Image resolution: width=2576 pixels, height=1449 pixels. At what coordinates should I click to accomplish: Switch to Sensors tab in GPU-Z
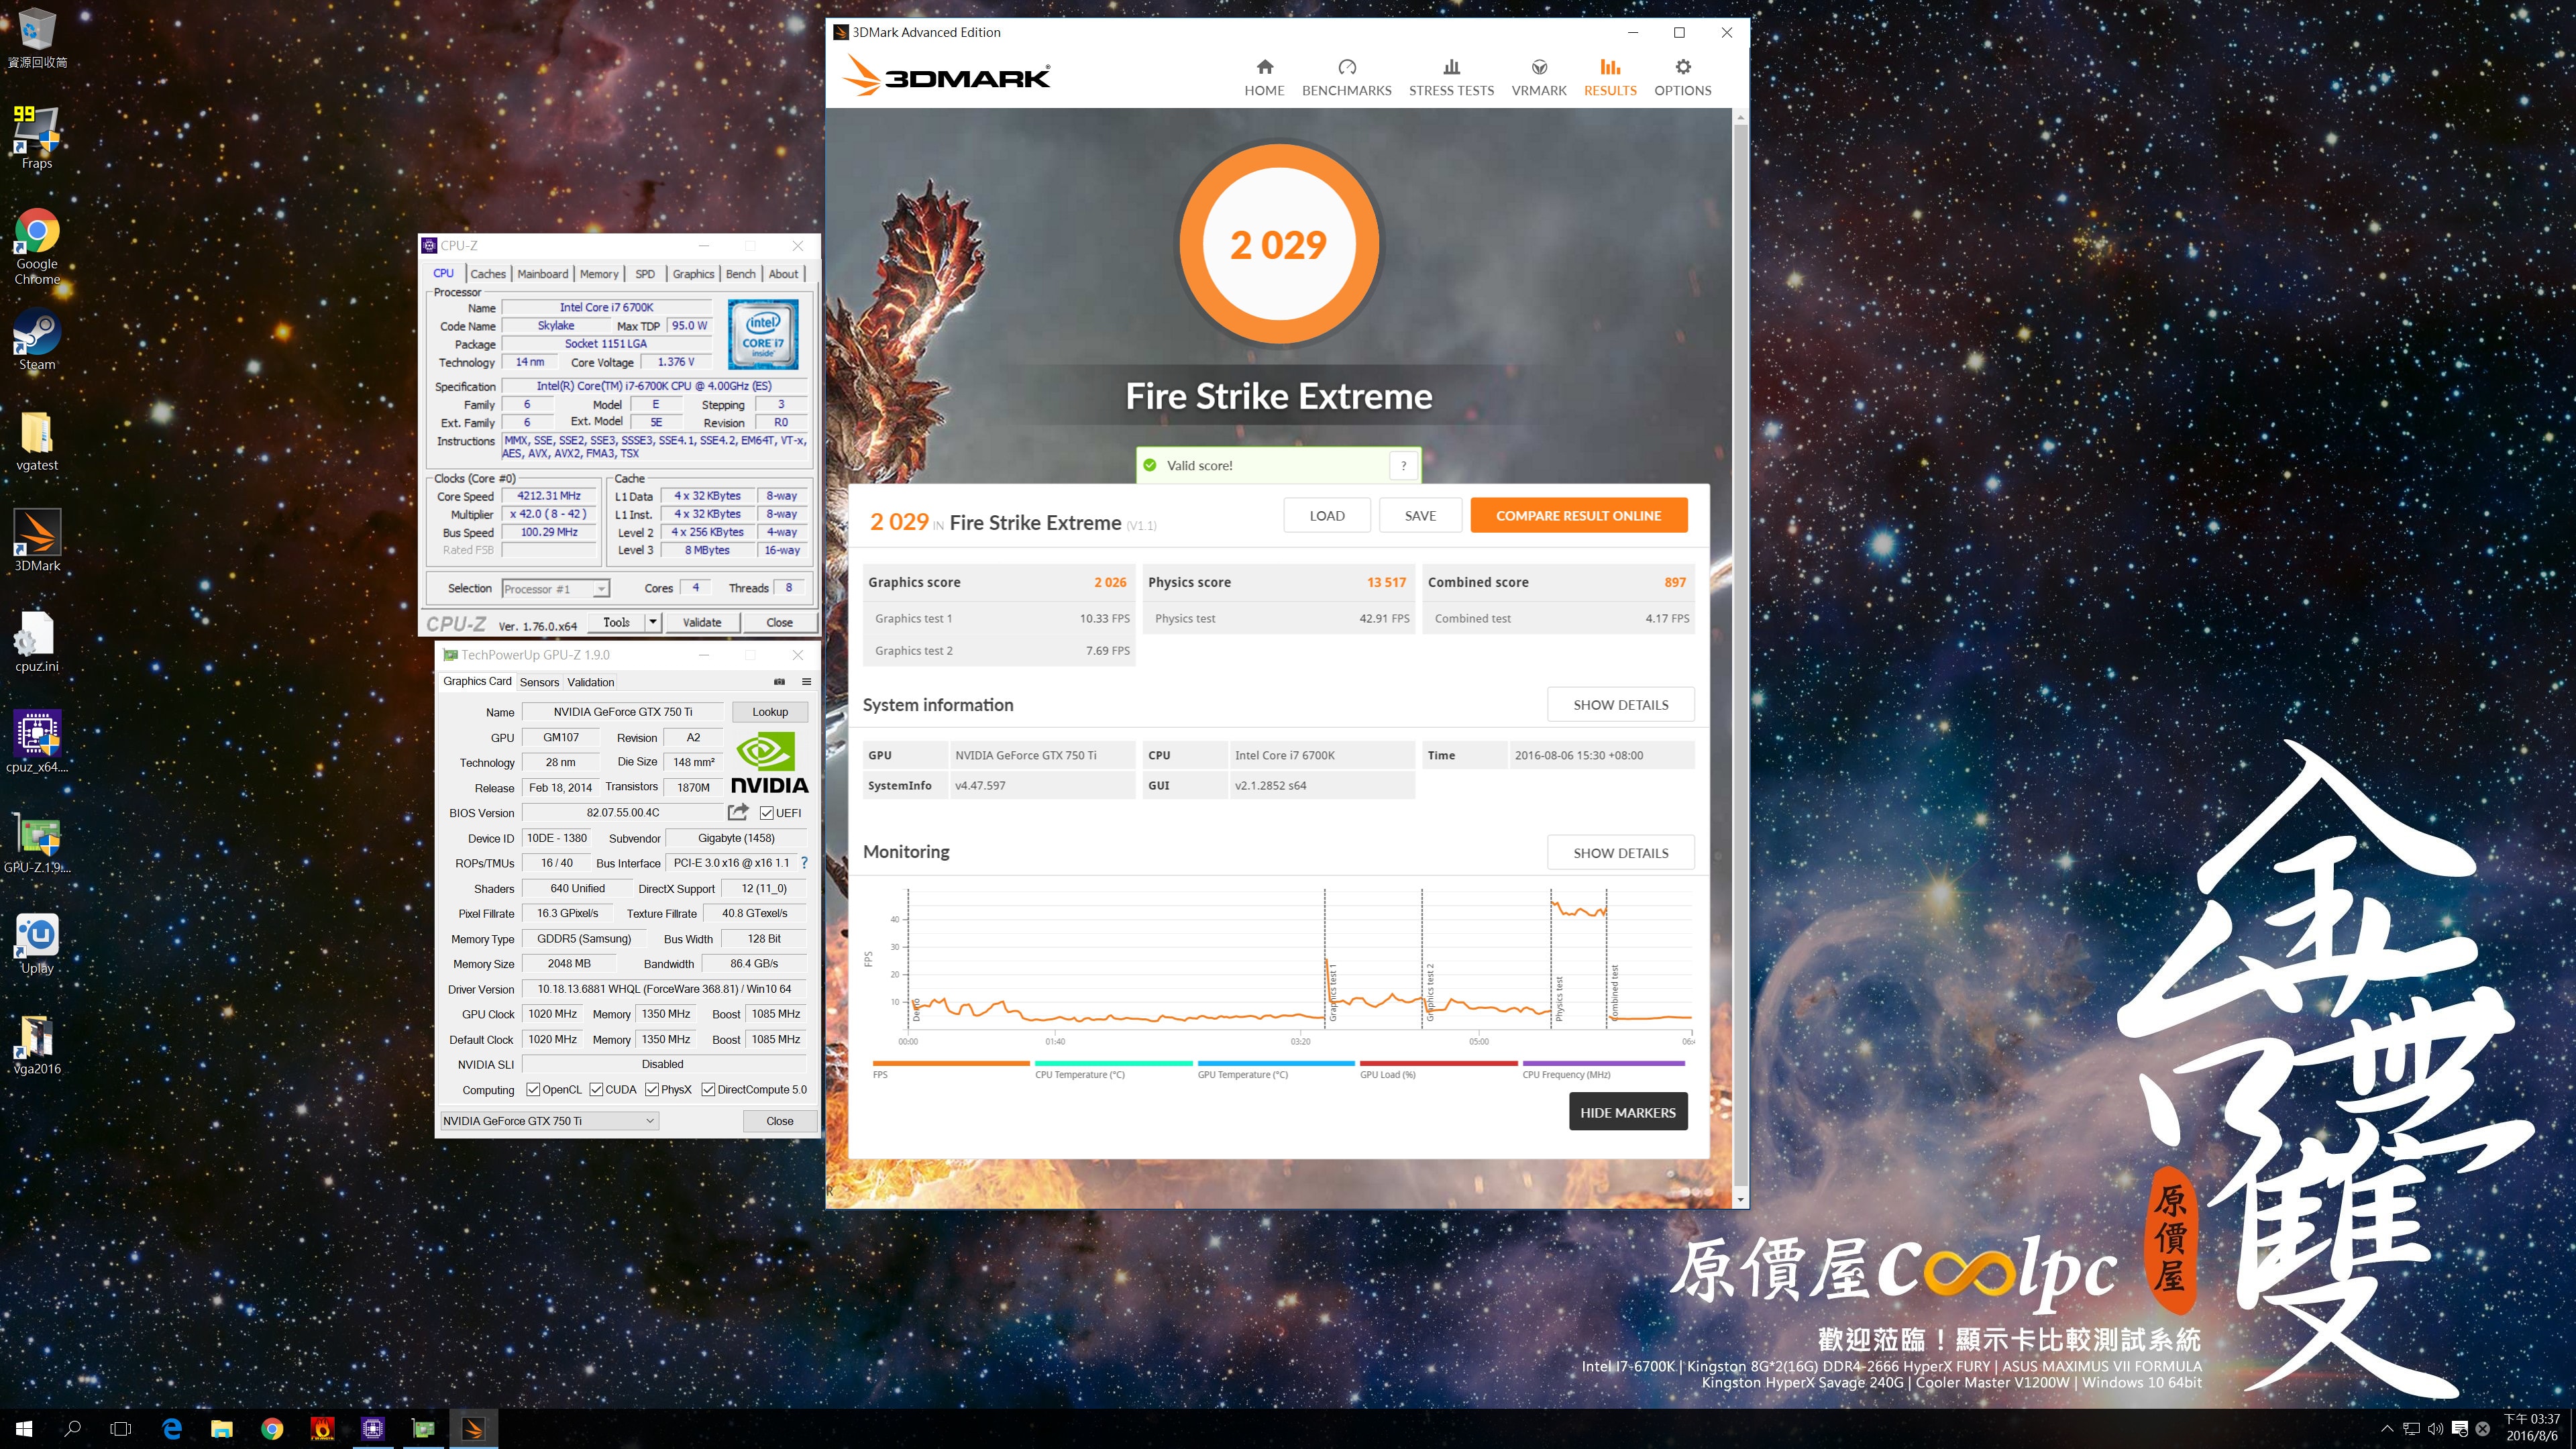(x=539, y=682)
